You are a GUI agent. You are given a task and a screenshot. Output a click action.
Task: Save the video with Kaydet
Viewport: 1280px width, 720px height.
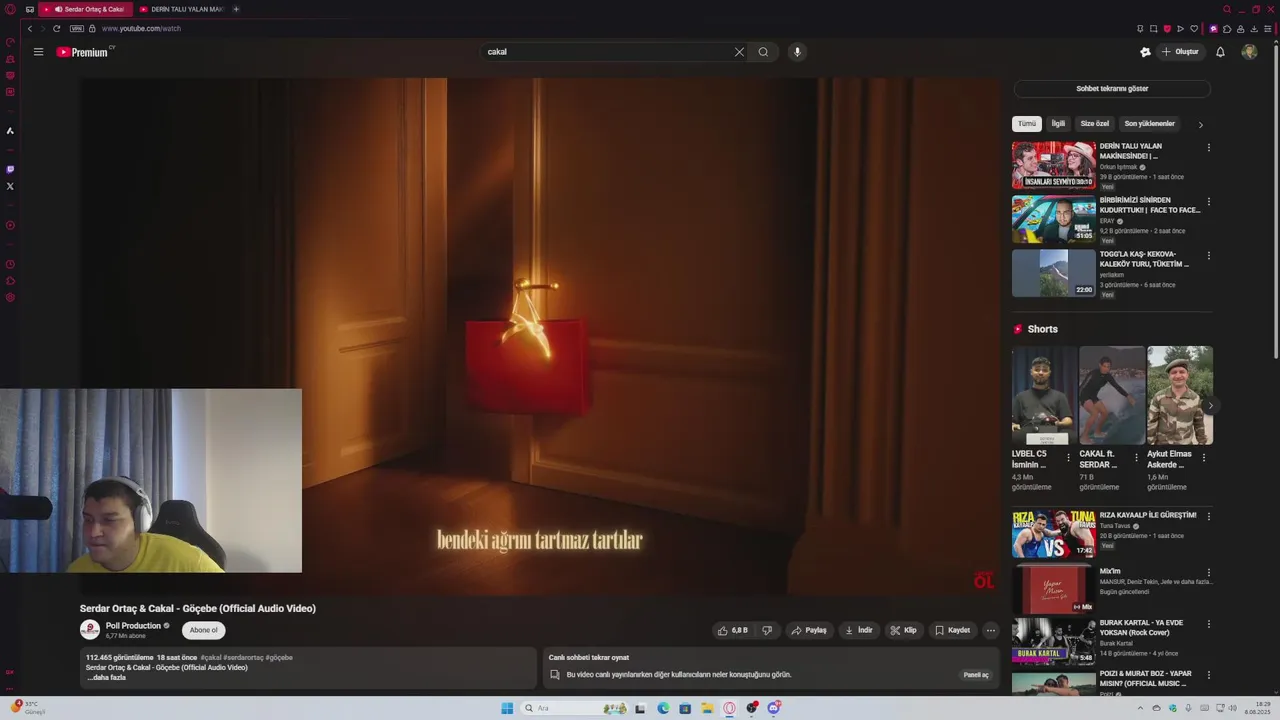pos(952,630)
